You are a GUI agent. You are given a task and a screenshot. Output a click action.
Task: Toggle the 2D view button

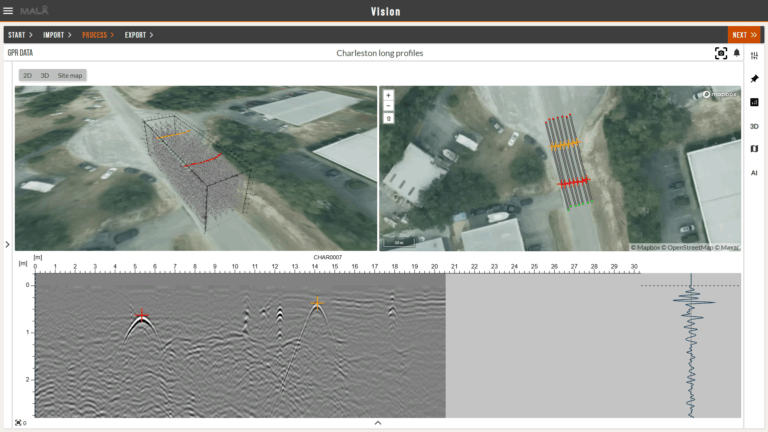[x=28, y=75]
